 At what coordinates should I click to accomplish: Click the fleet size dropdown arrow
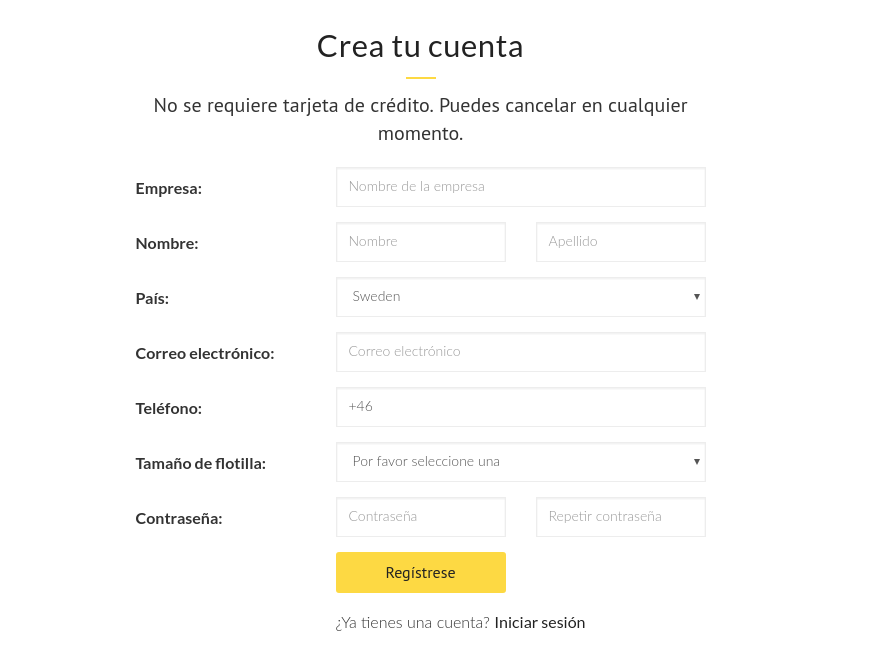coord(696,462)
